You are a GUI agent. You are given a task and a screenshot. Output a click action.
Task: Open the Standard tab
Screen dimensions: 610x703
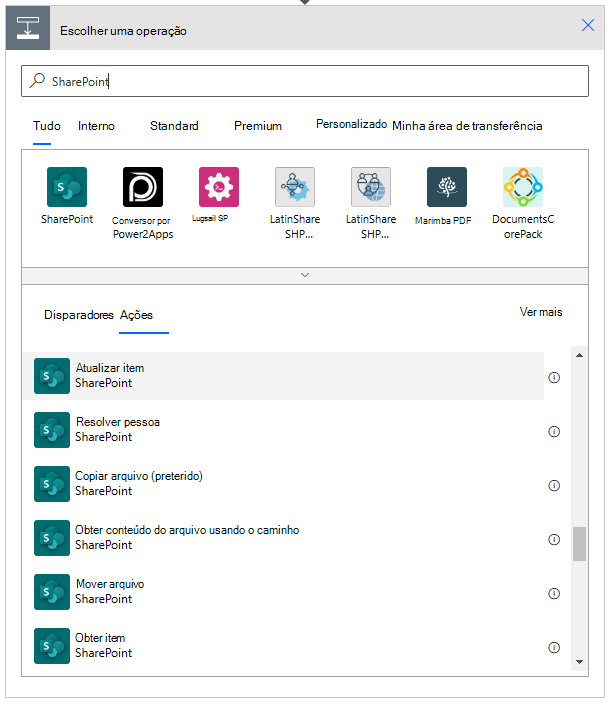click(174, 126)
